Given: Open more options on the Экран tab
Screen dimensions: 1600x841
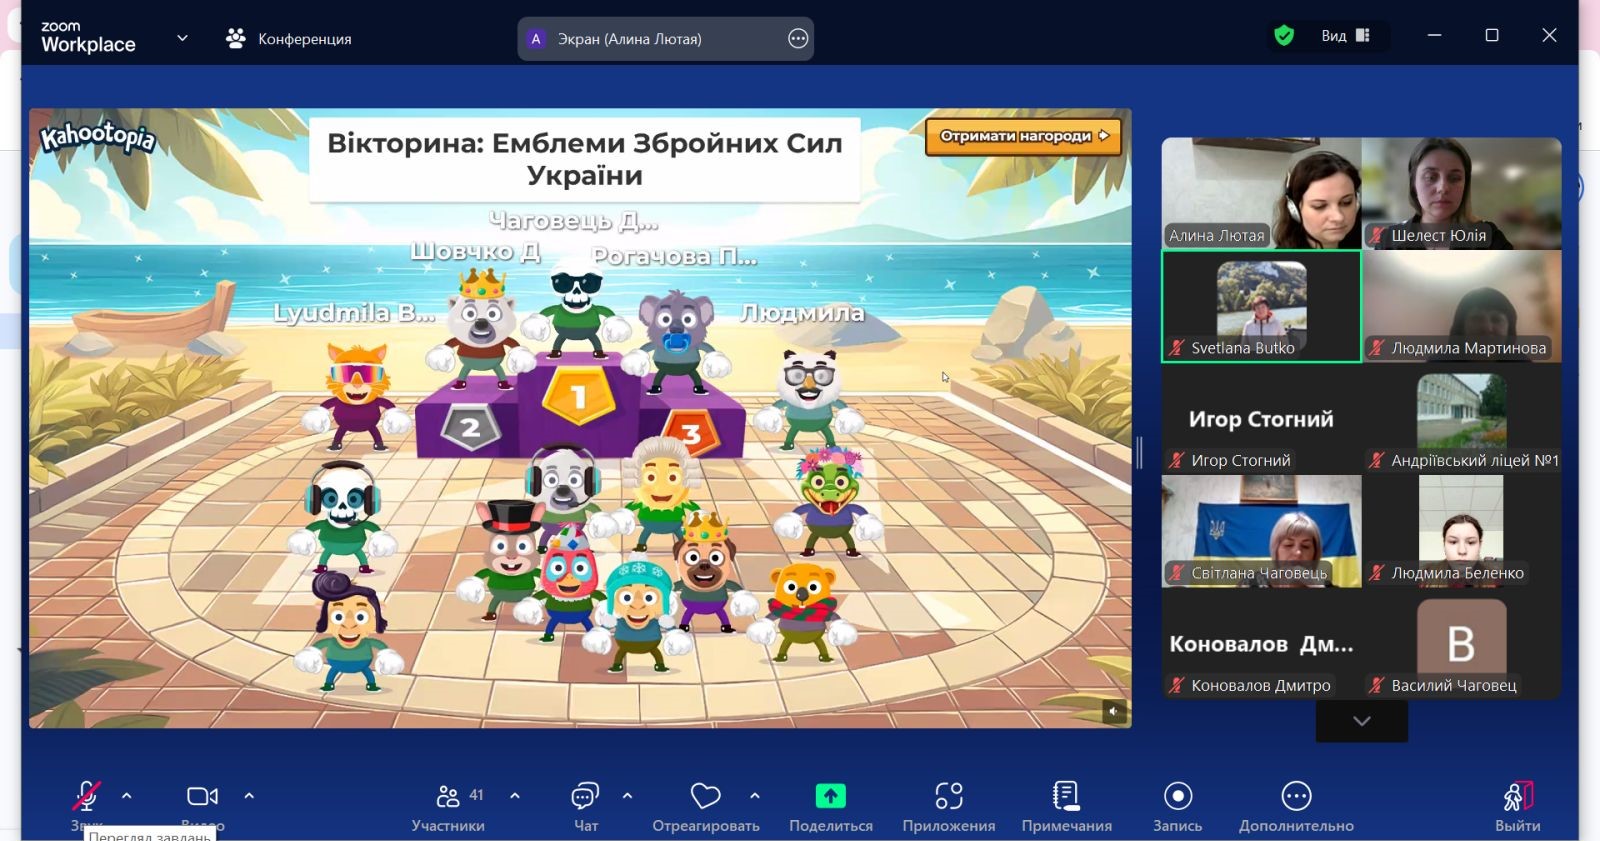Looking at the screenshot, I should [798, 39].
